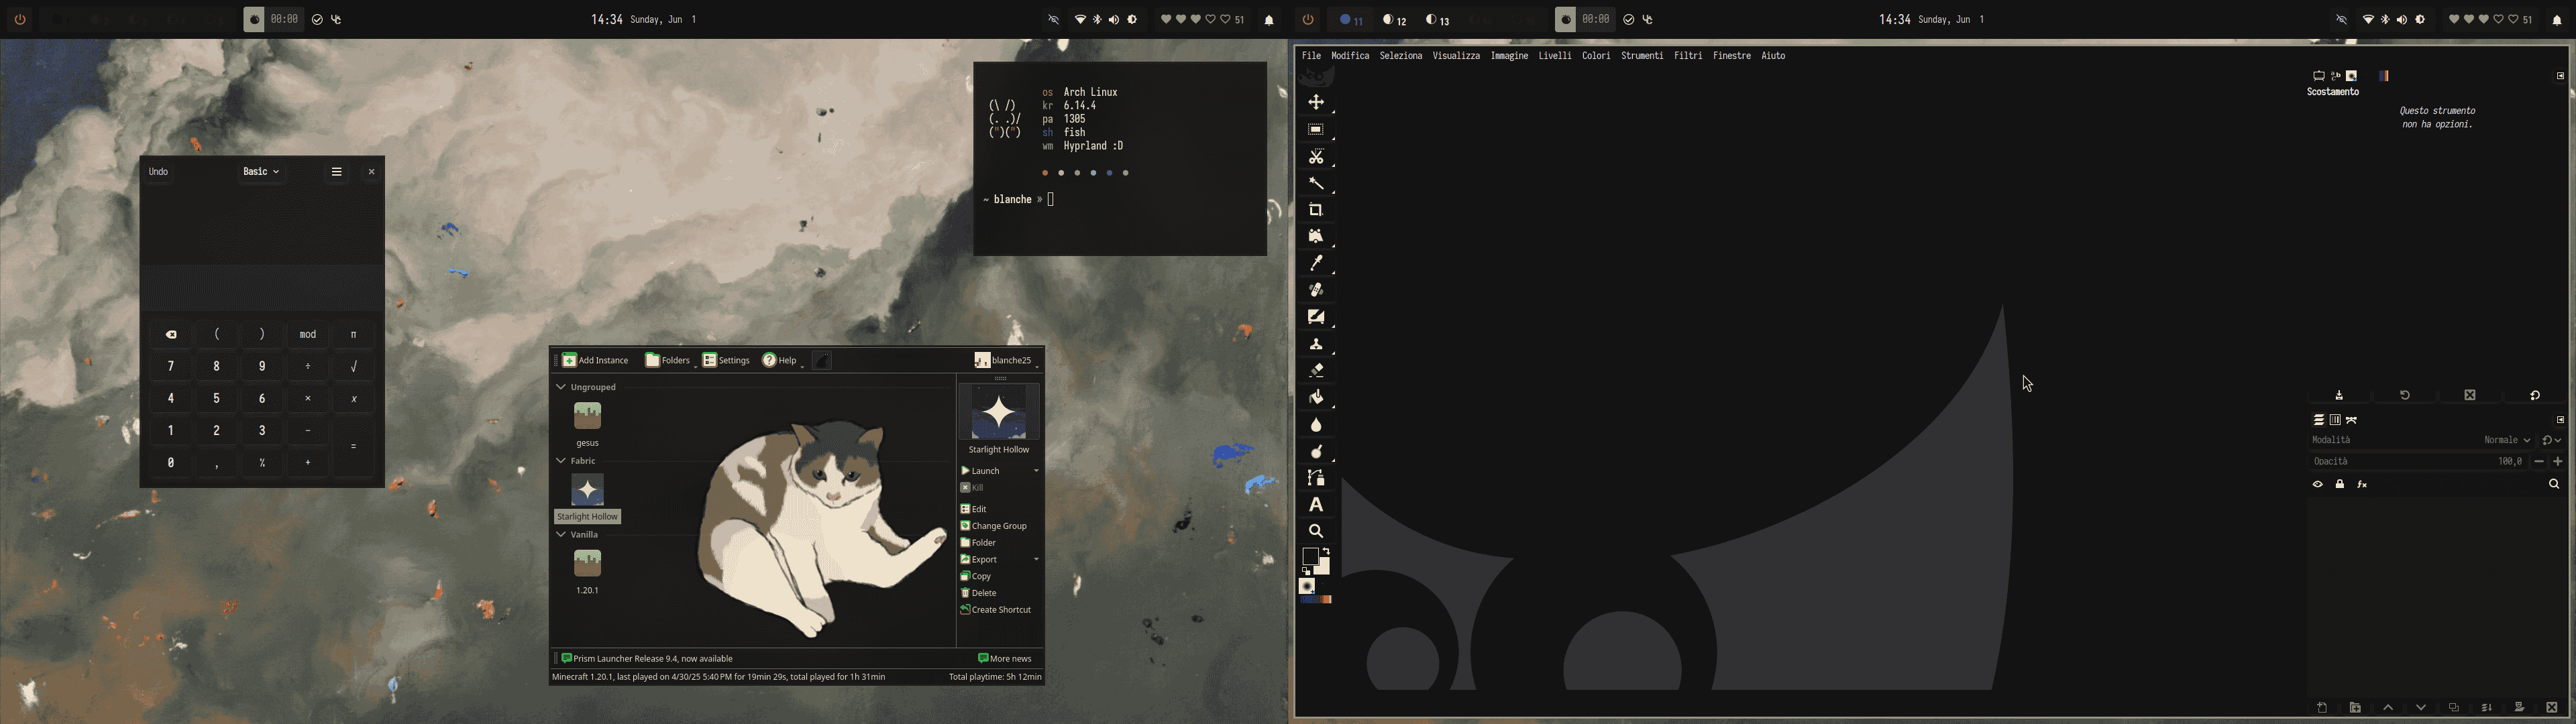This screenshot has height=724, width=2576.
Task: Select the Blur droplet tool
Action: (x=1316, y=425)
